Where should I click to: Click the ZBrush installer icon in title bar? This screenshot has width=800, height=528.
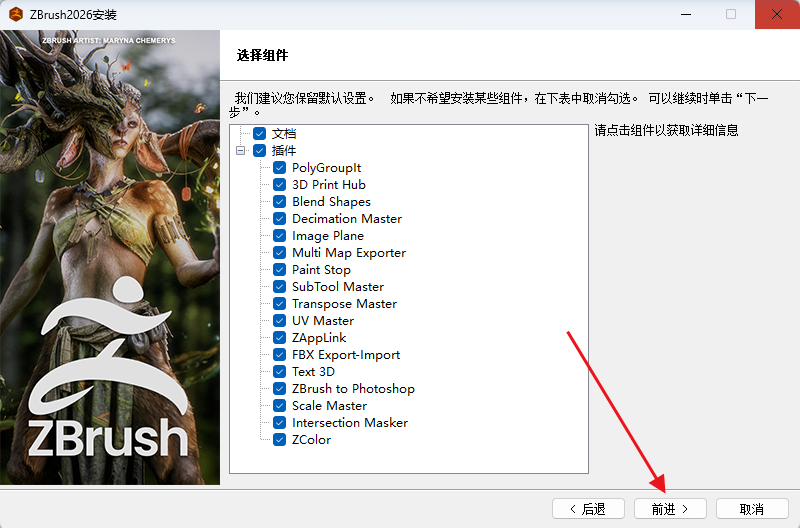(x=16, y=14)
